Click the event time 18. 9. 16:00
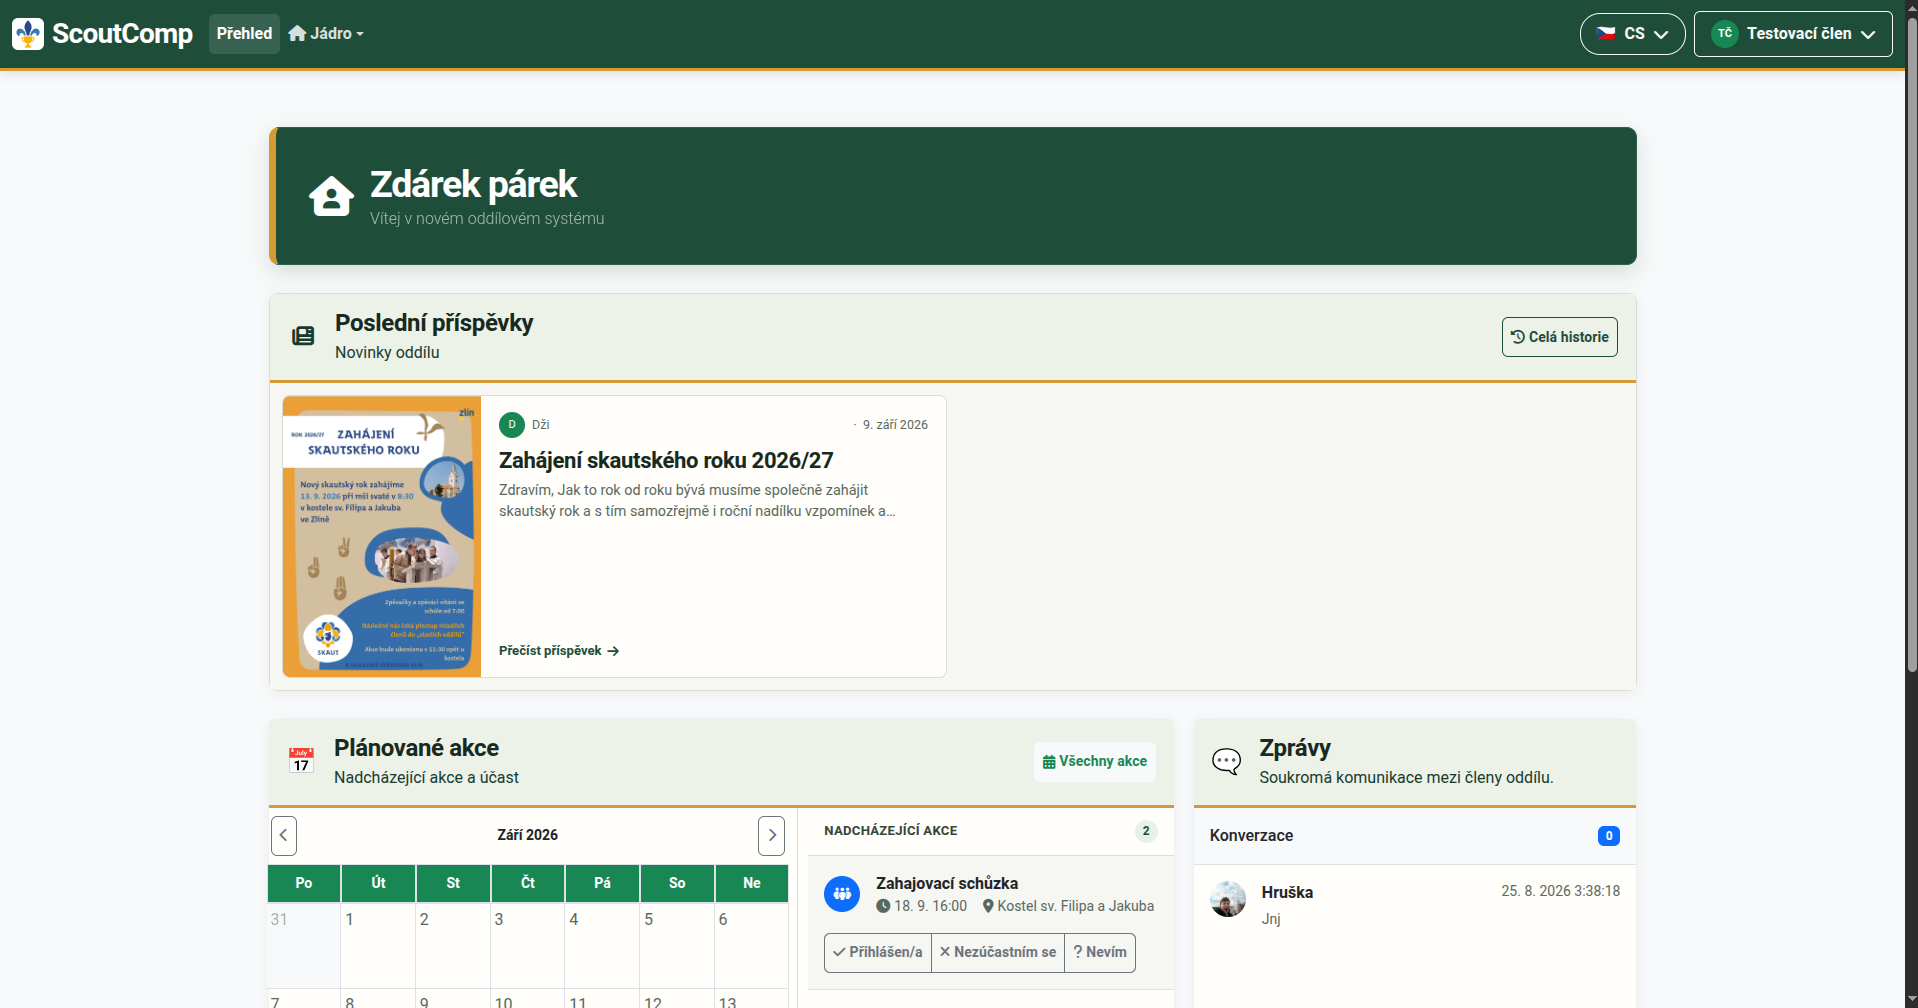This screenshot has width=1918, height=1008. (x=922, y=906)
